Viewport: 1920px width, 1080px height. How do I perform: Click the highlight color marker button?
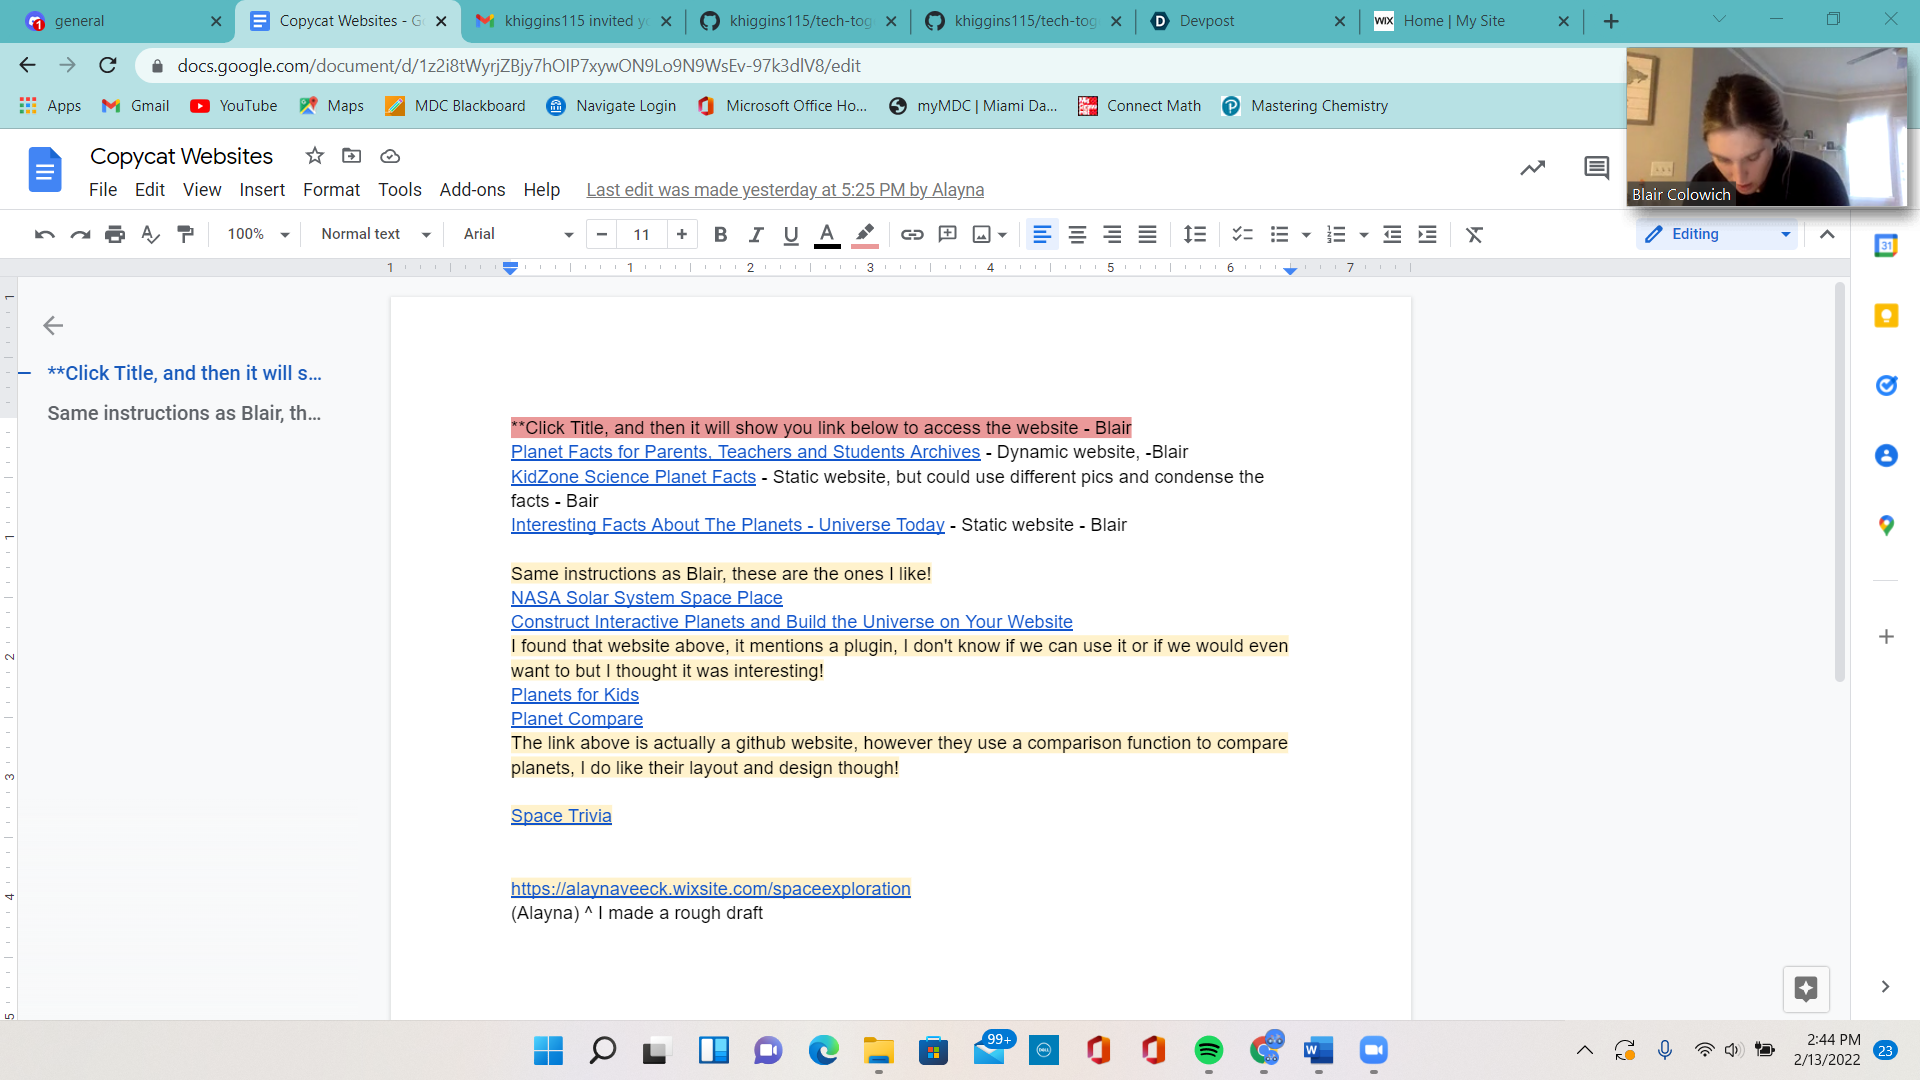[x=865, y=234]
